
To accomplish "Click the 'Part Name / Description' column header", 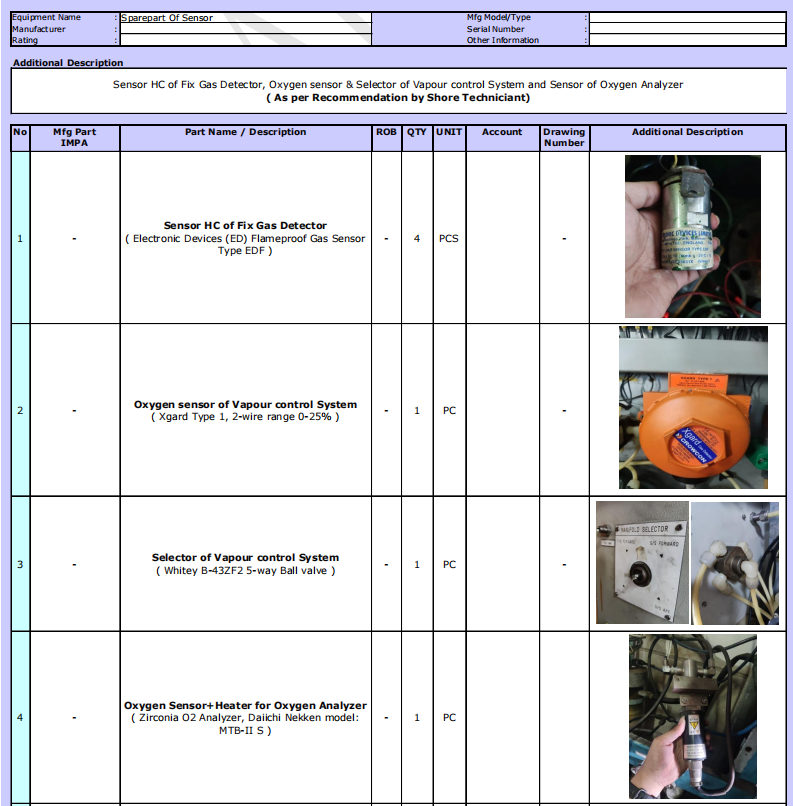I will tap(245, 132).
